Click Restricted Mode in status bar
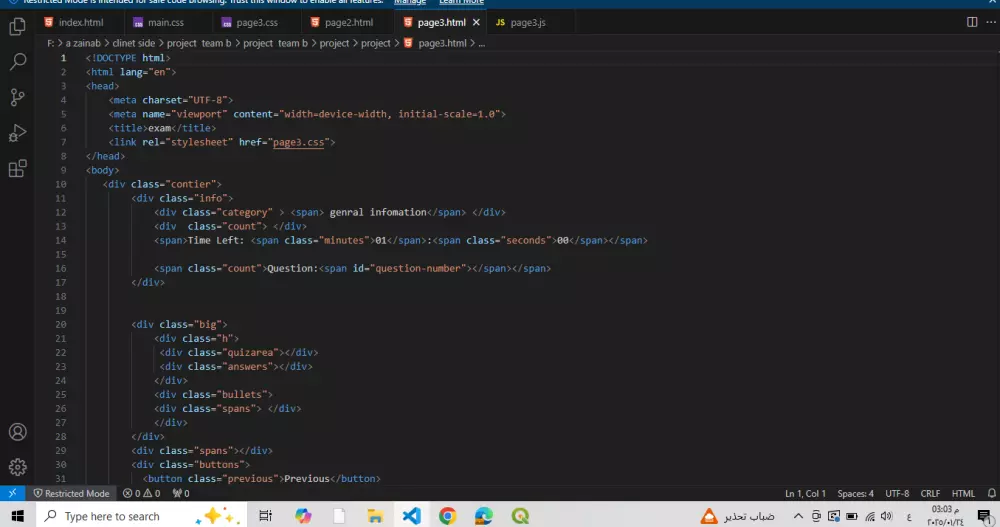The image size is (1000, 527). tap(71, 493)
